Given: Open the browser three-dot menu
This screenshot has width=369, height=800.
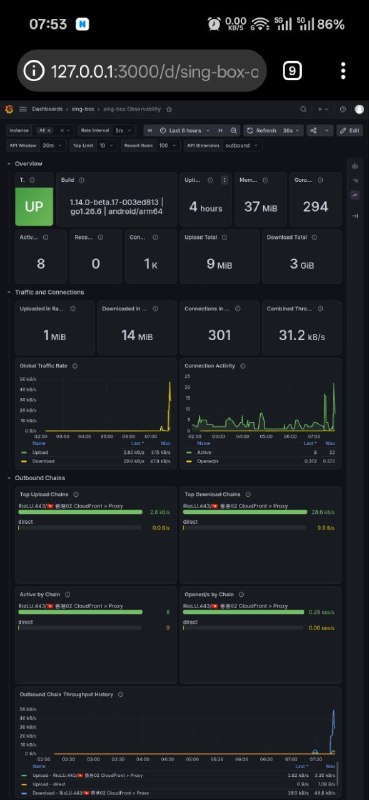Looking at the screenshot, I should click(x=343, y=71).
